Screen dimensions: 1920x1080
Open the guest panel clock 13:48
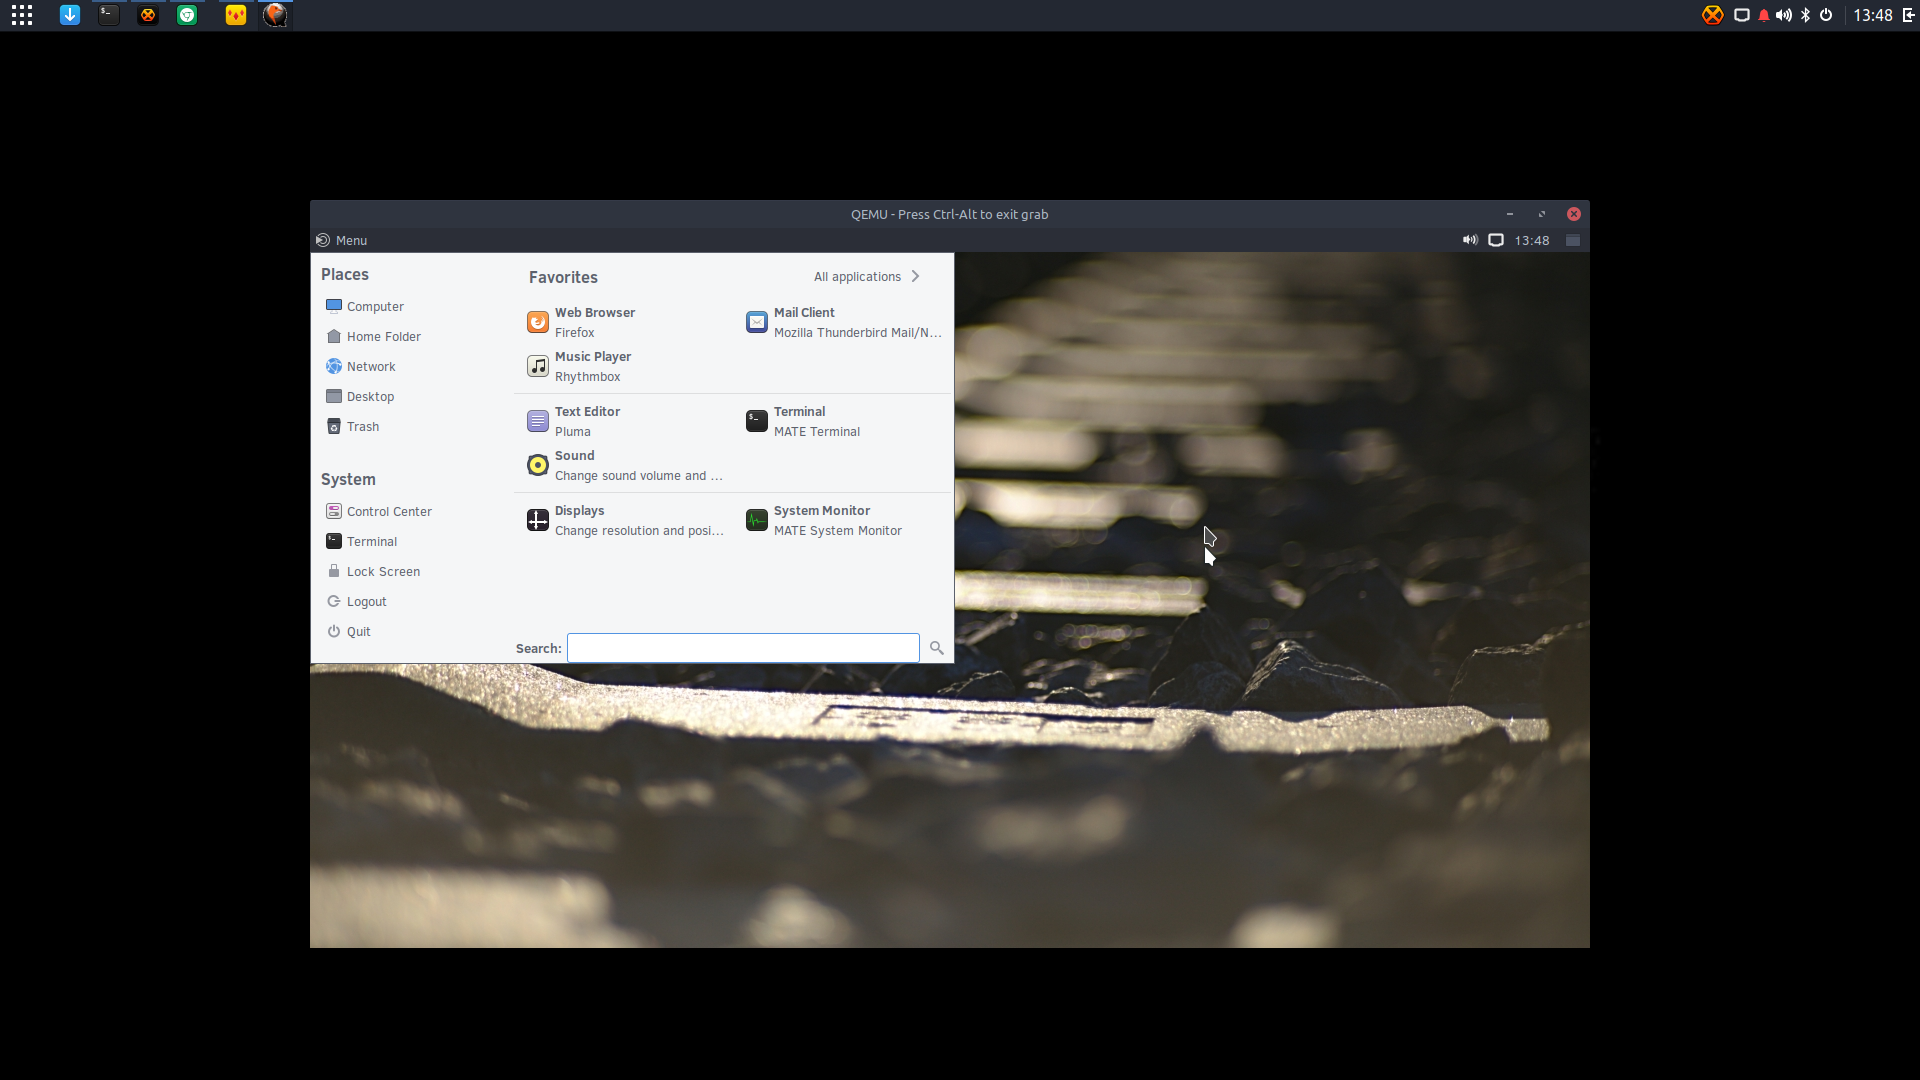pyautogui.click(x=1532, y=240)
